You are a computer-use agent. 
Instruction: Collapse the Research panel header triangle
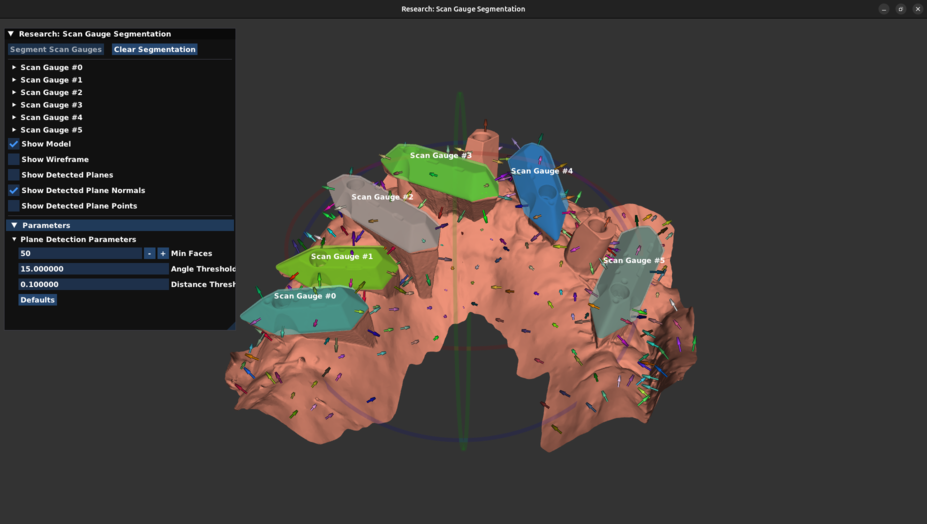point(11,34)
